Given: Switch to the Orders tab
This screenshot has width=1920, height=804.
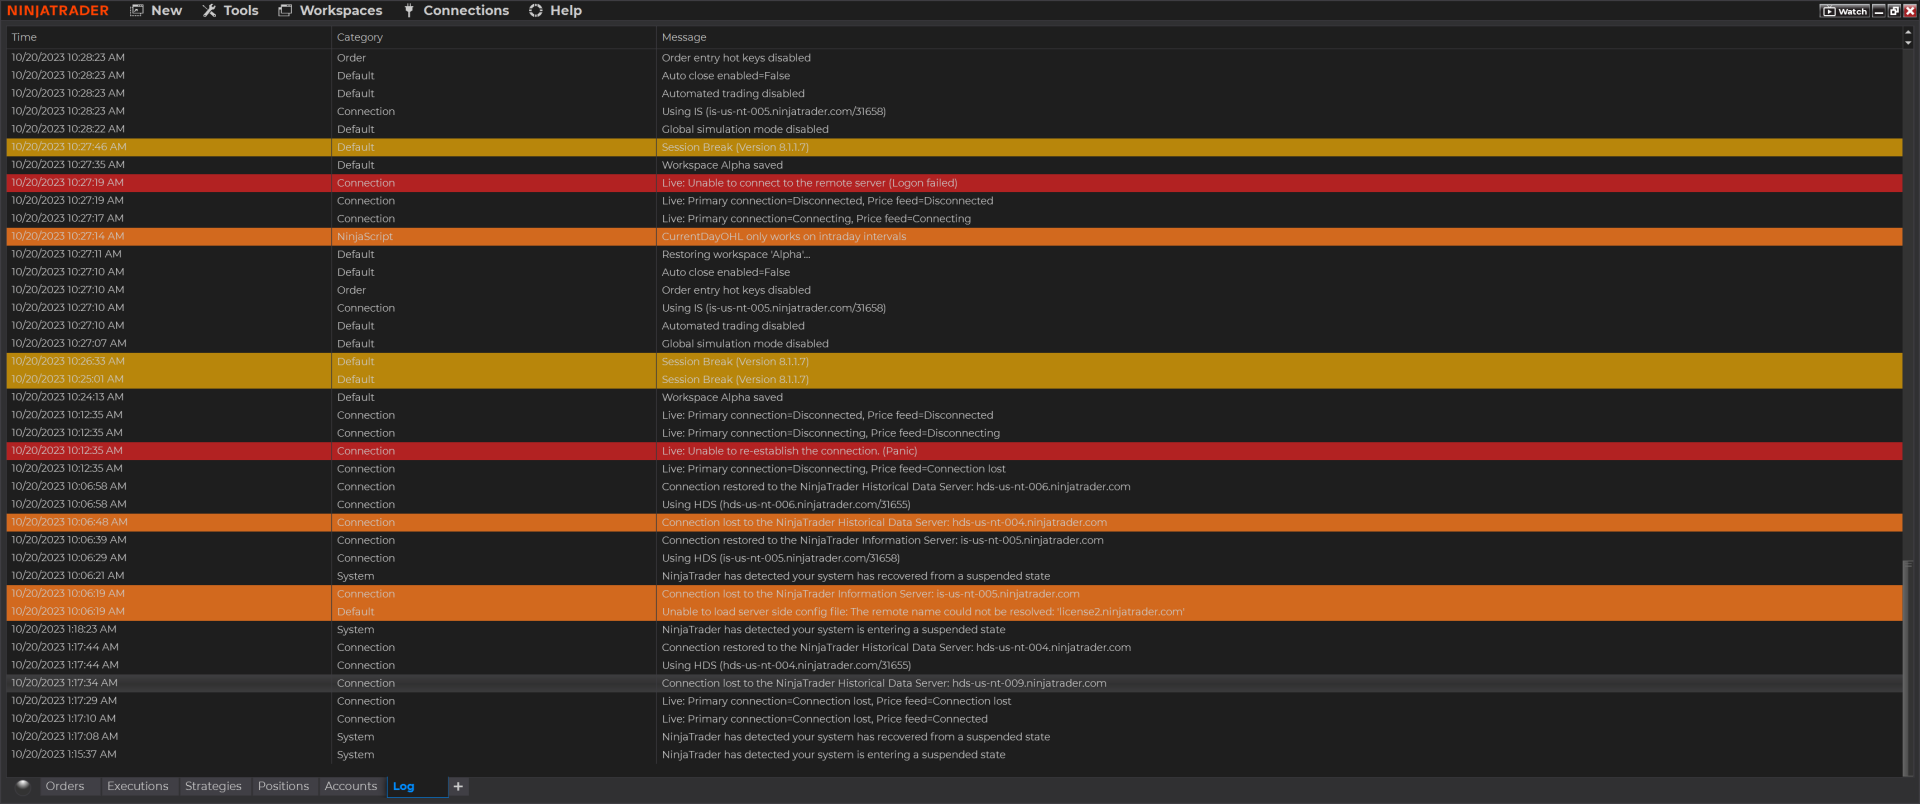Looking at the screenshot, I should 65,787.
